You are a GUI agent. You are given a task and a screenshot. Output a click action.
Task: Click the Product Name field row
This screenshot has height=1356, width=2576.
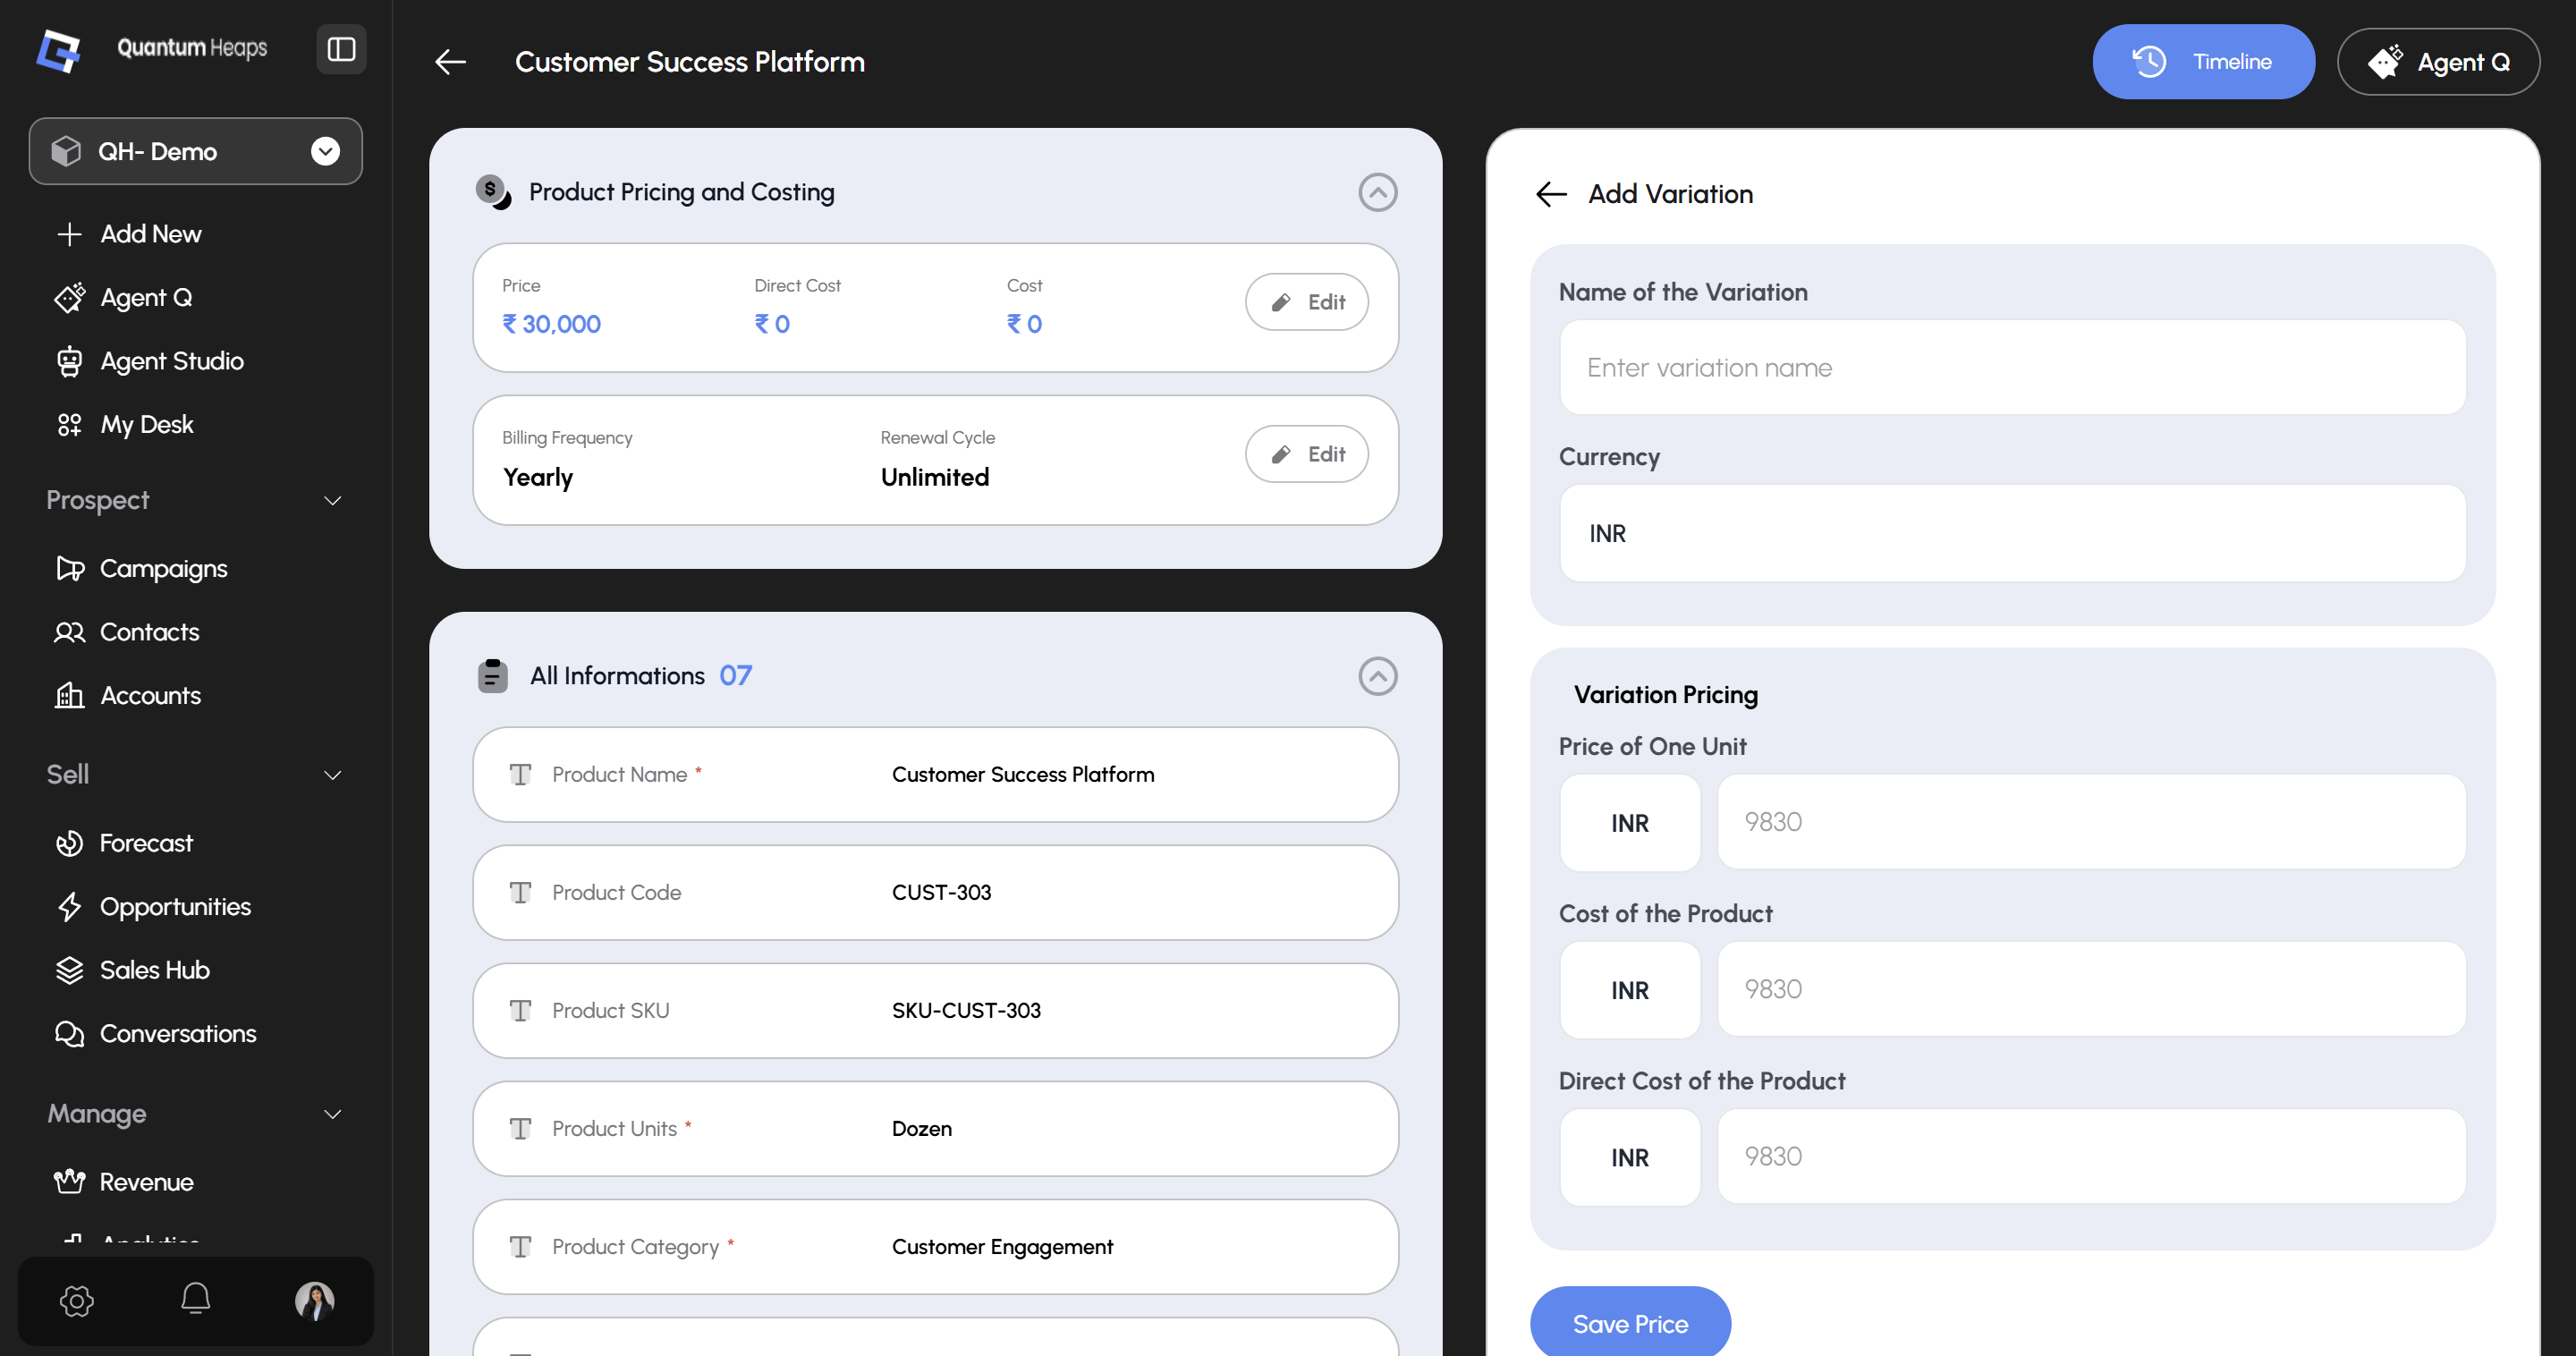935,774
